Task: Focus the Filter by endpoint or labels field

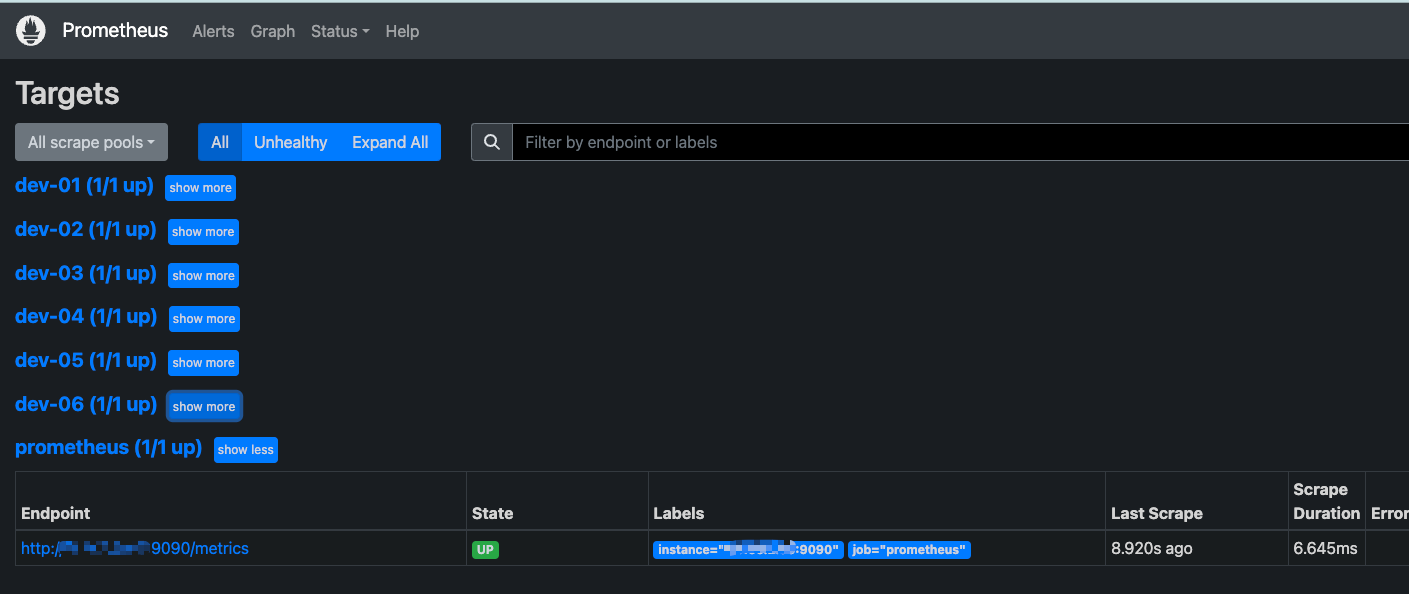Action: 960,142
